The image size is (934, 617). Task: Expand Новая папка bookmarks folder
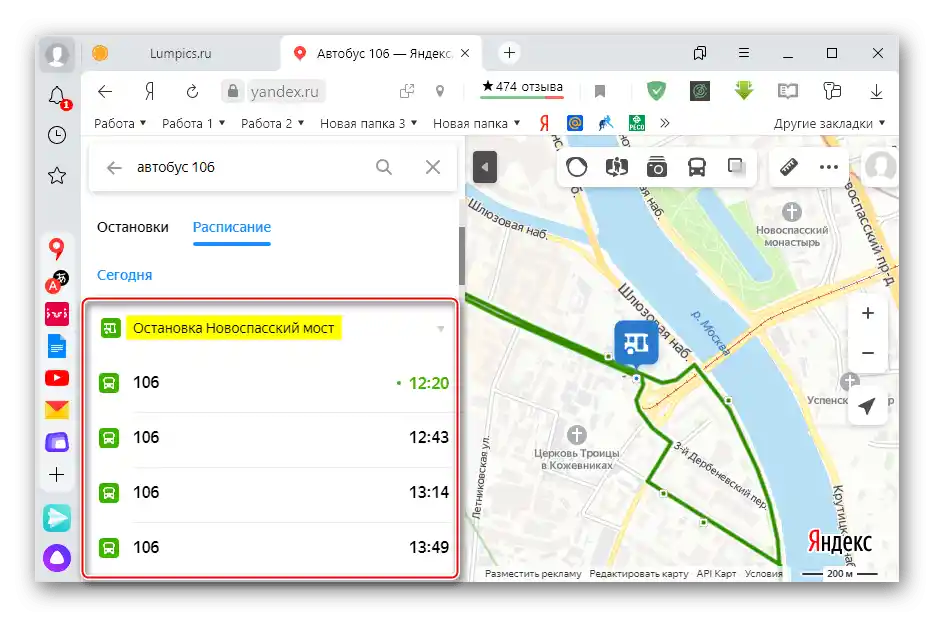[477, 123]
